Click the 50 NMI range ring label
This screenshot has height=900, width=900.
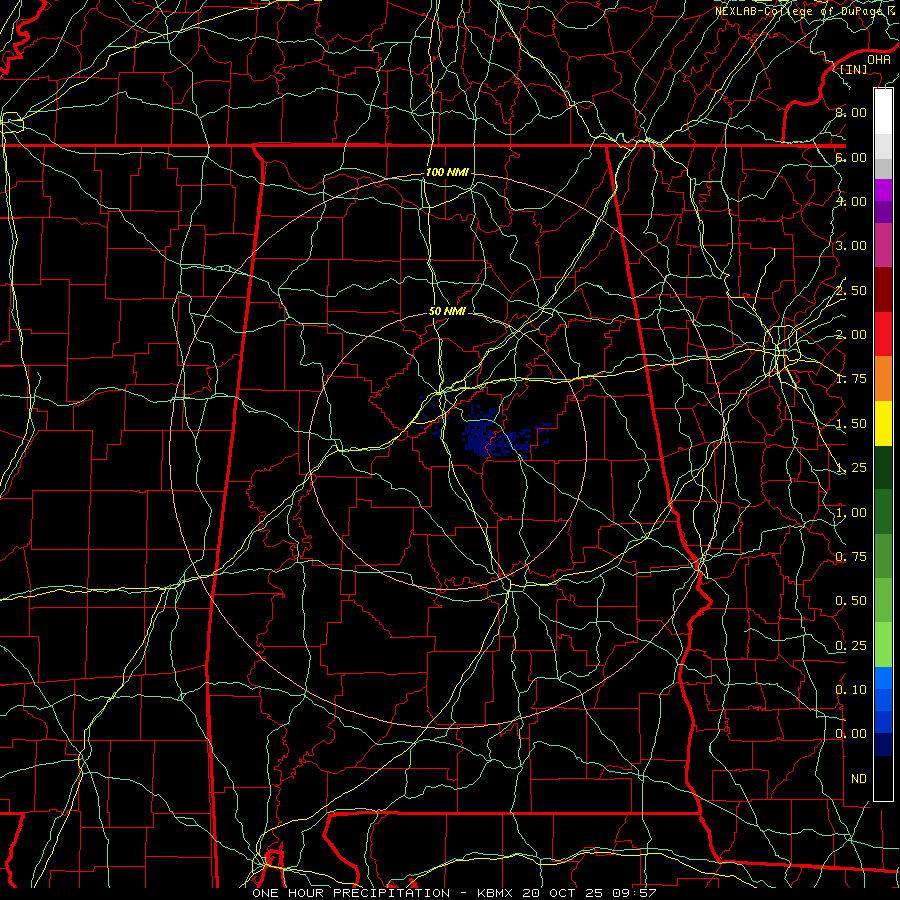click(x=447, y=312)
